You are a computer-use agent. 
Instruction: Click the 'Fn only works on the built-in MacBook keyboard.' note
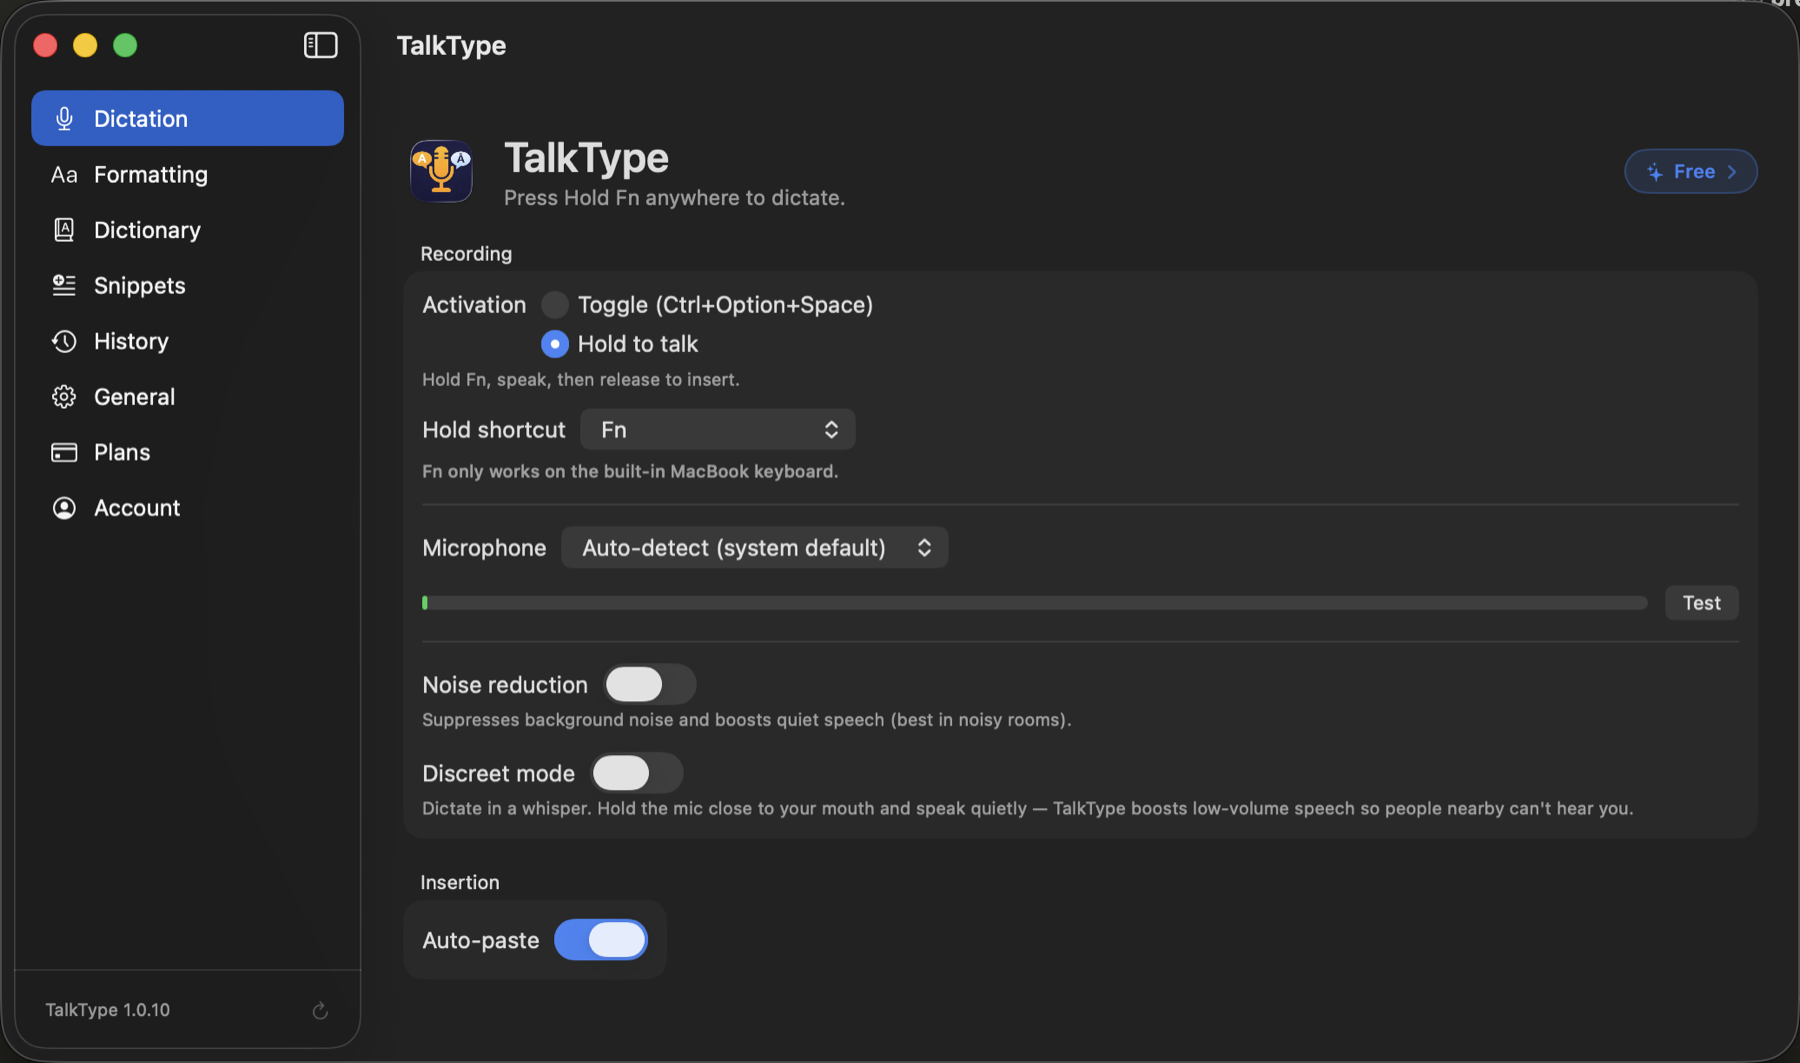click(x=630, y=471)
